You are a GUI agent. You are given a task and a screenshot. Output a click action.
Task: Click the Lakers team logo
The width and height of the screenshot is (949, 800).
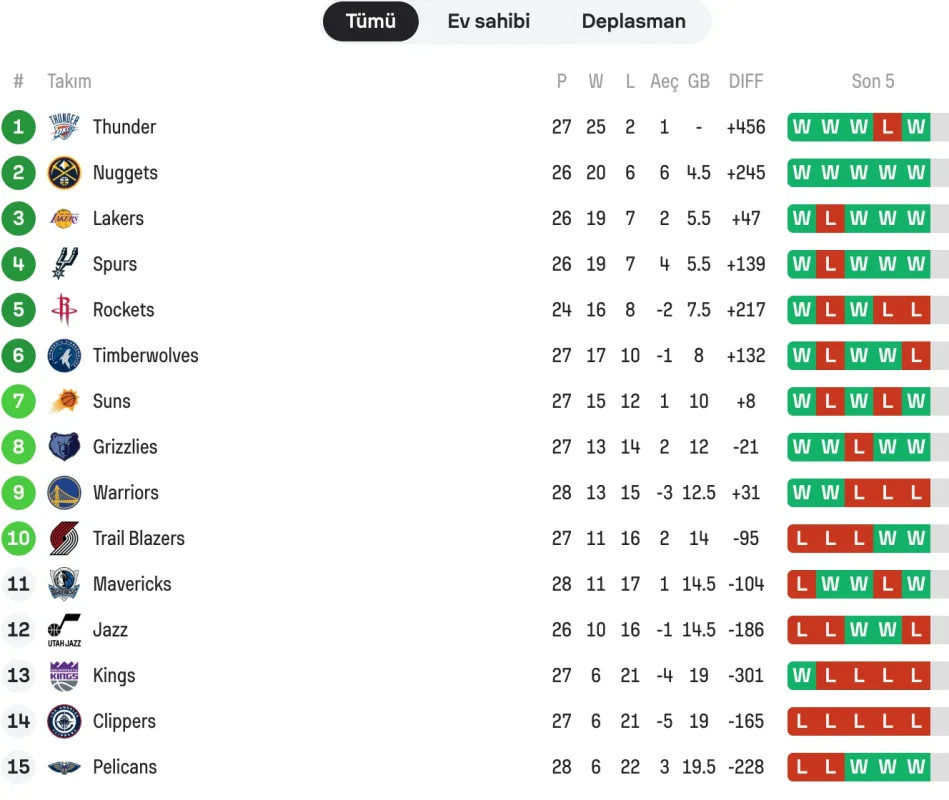pyautogui.click(x=64, y=219)
